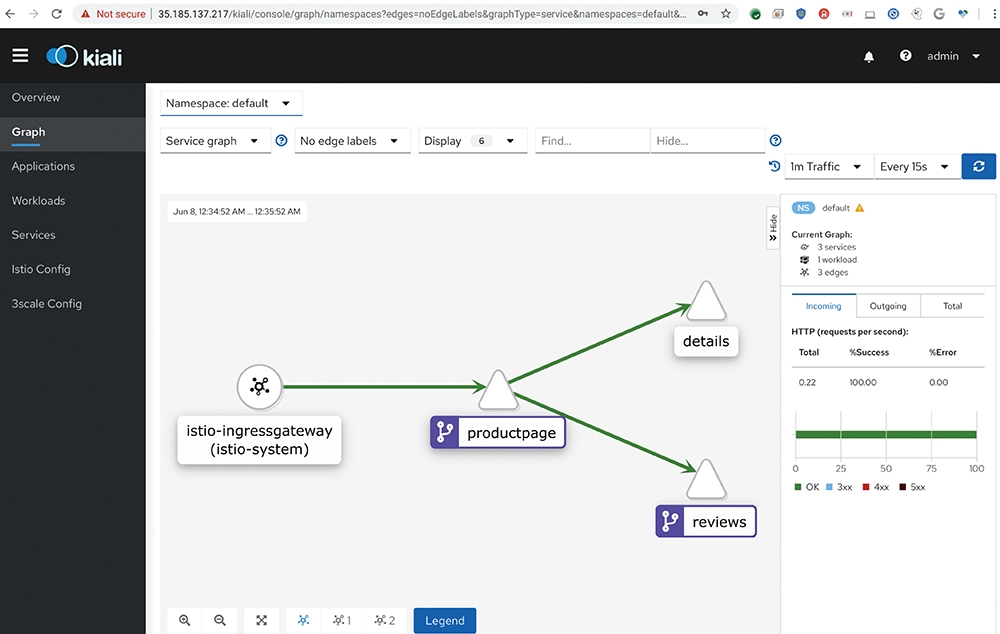Expand the Namespace: default dropdown
Screen dimensions: 1000x634
coord(231,103)
